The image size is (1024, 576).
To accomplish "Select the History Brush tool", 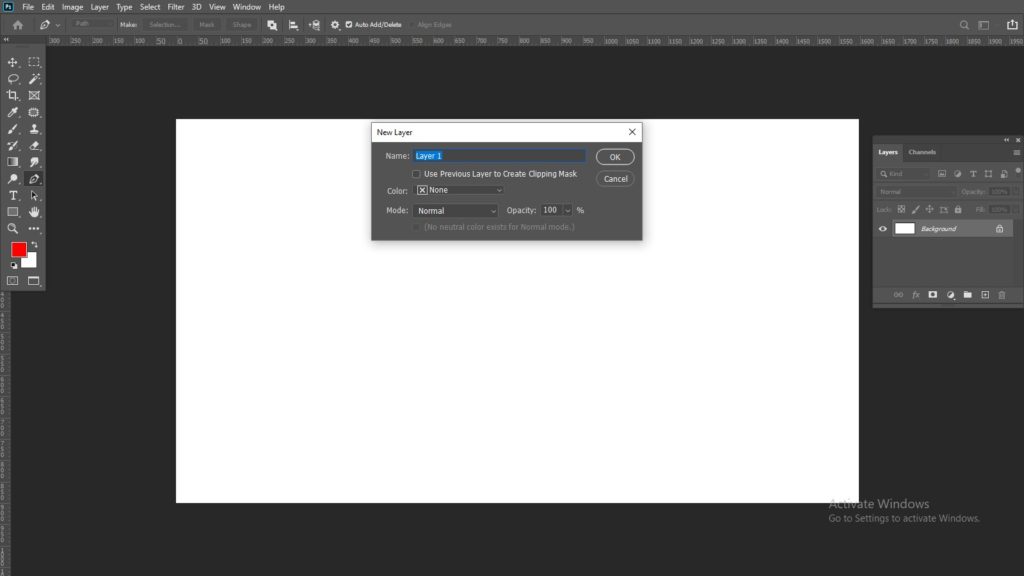I will (x=12, y=146).
